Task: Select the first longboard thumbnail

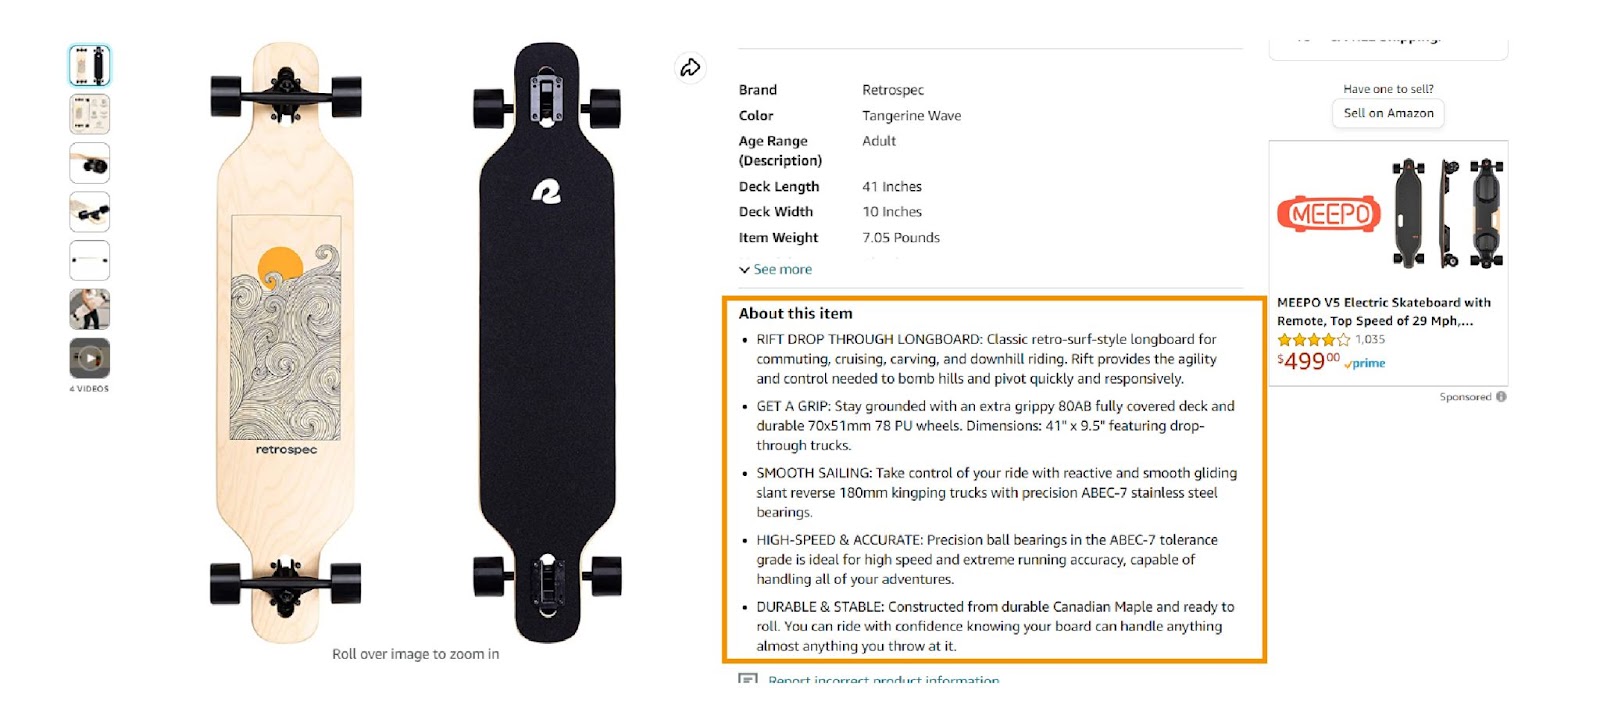Action: click(89, 66)
